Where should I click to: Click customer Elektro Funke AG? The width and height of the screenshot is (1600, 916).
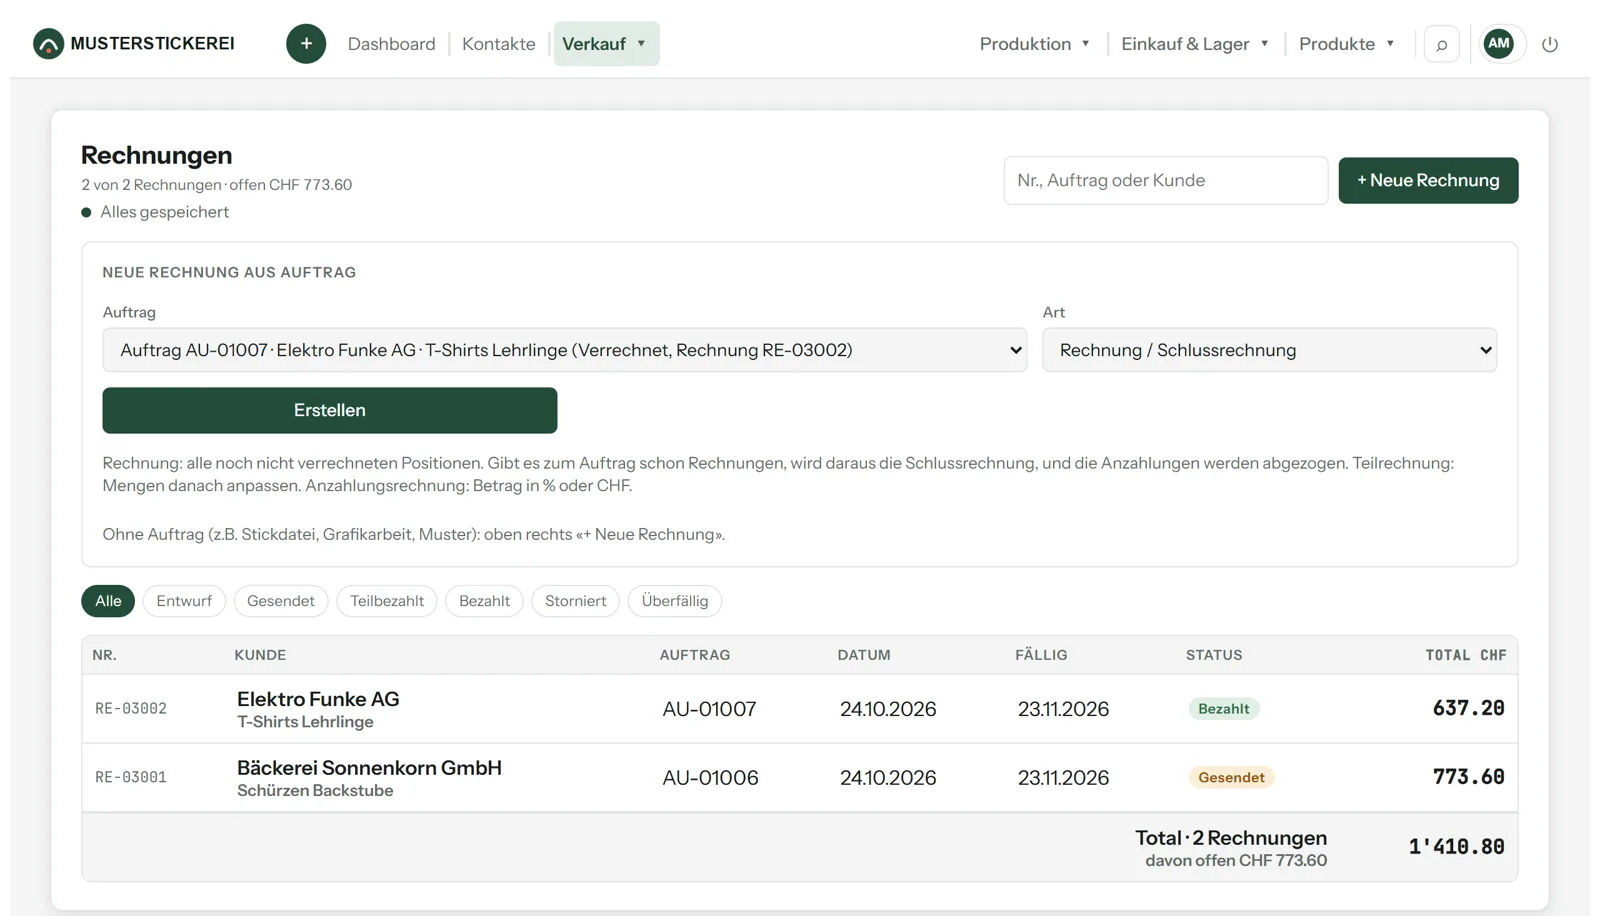click(318, 699)
